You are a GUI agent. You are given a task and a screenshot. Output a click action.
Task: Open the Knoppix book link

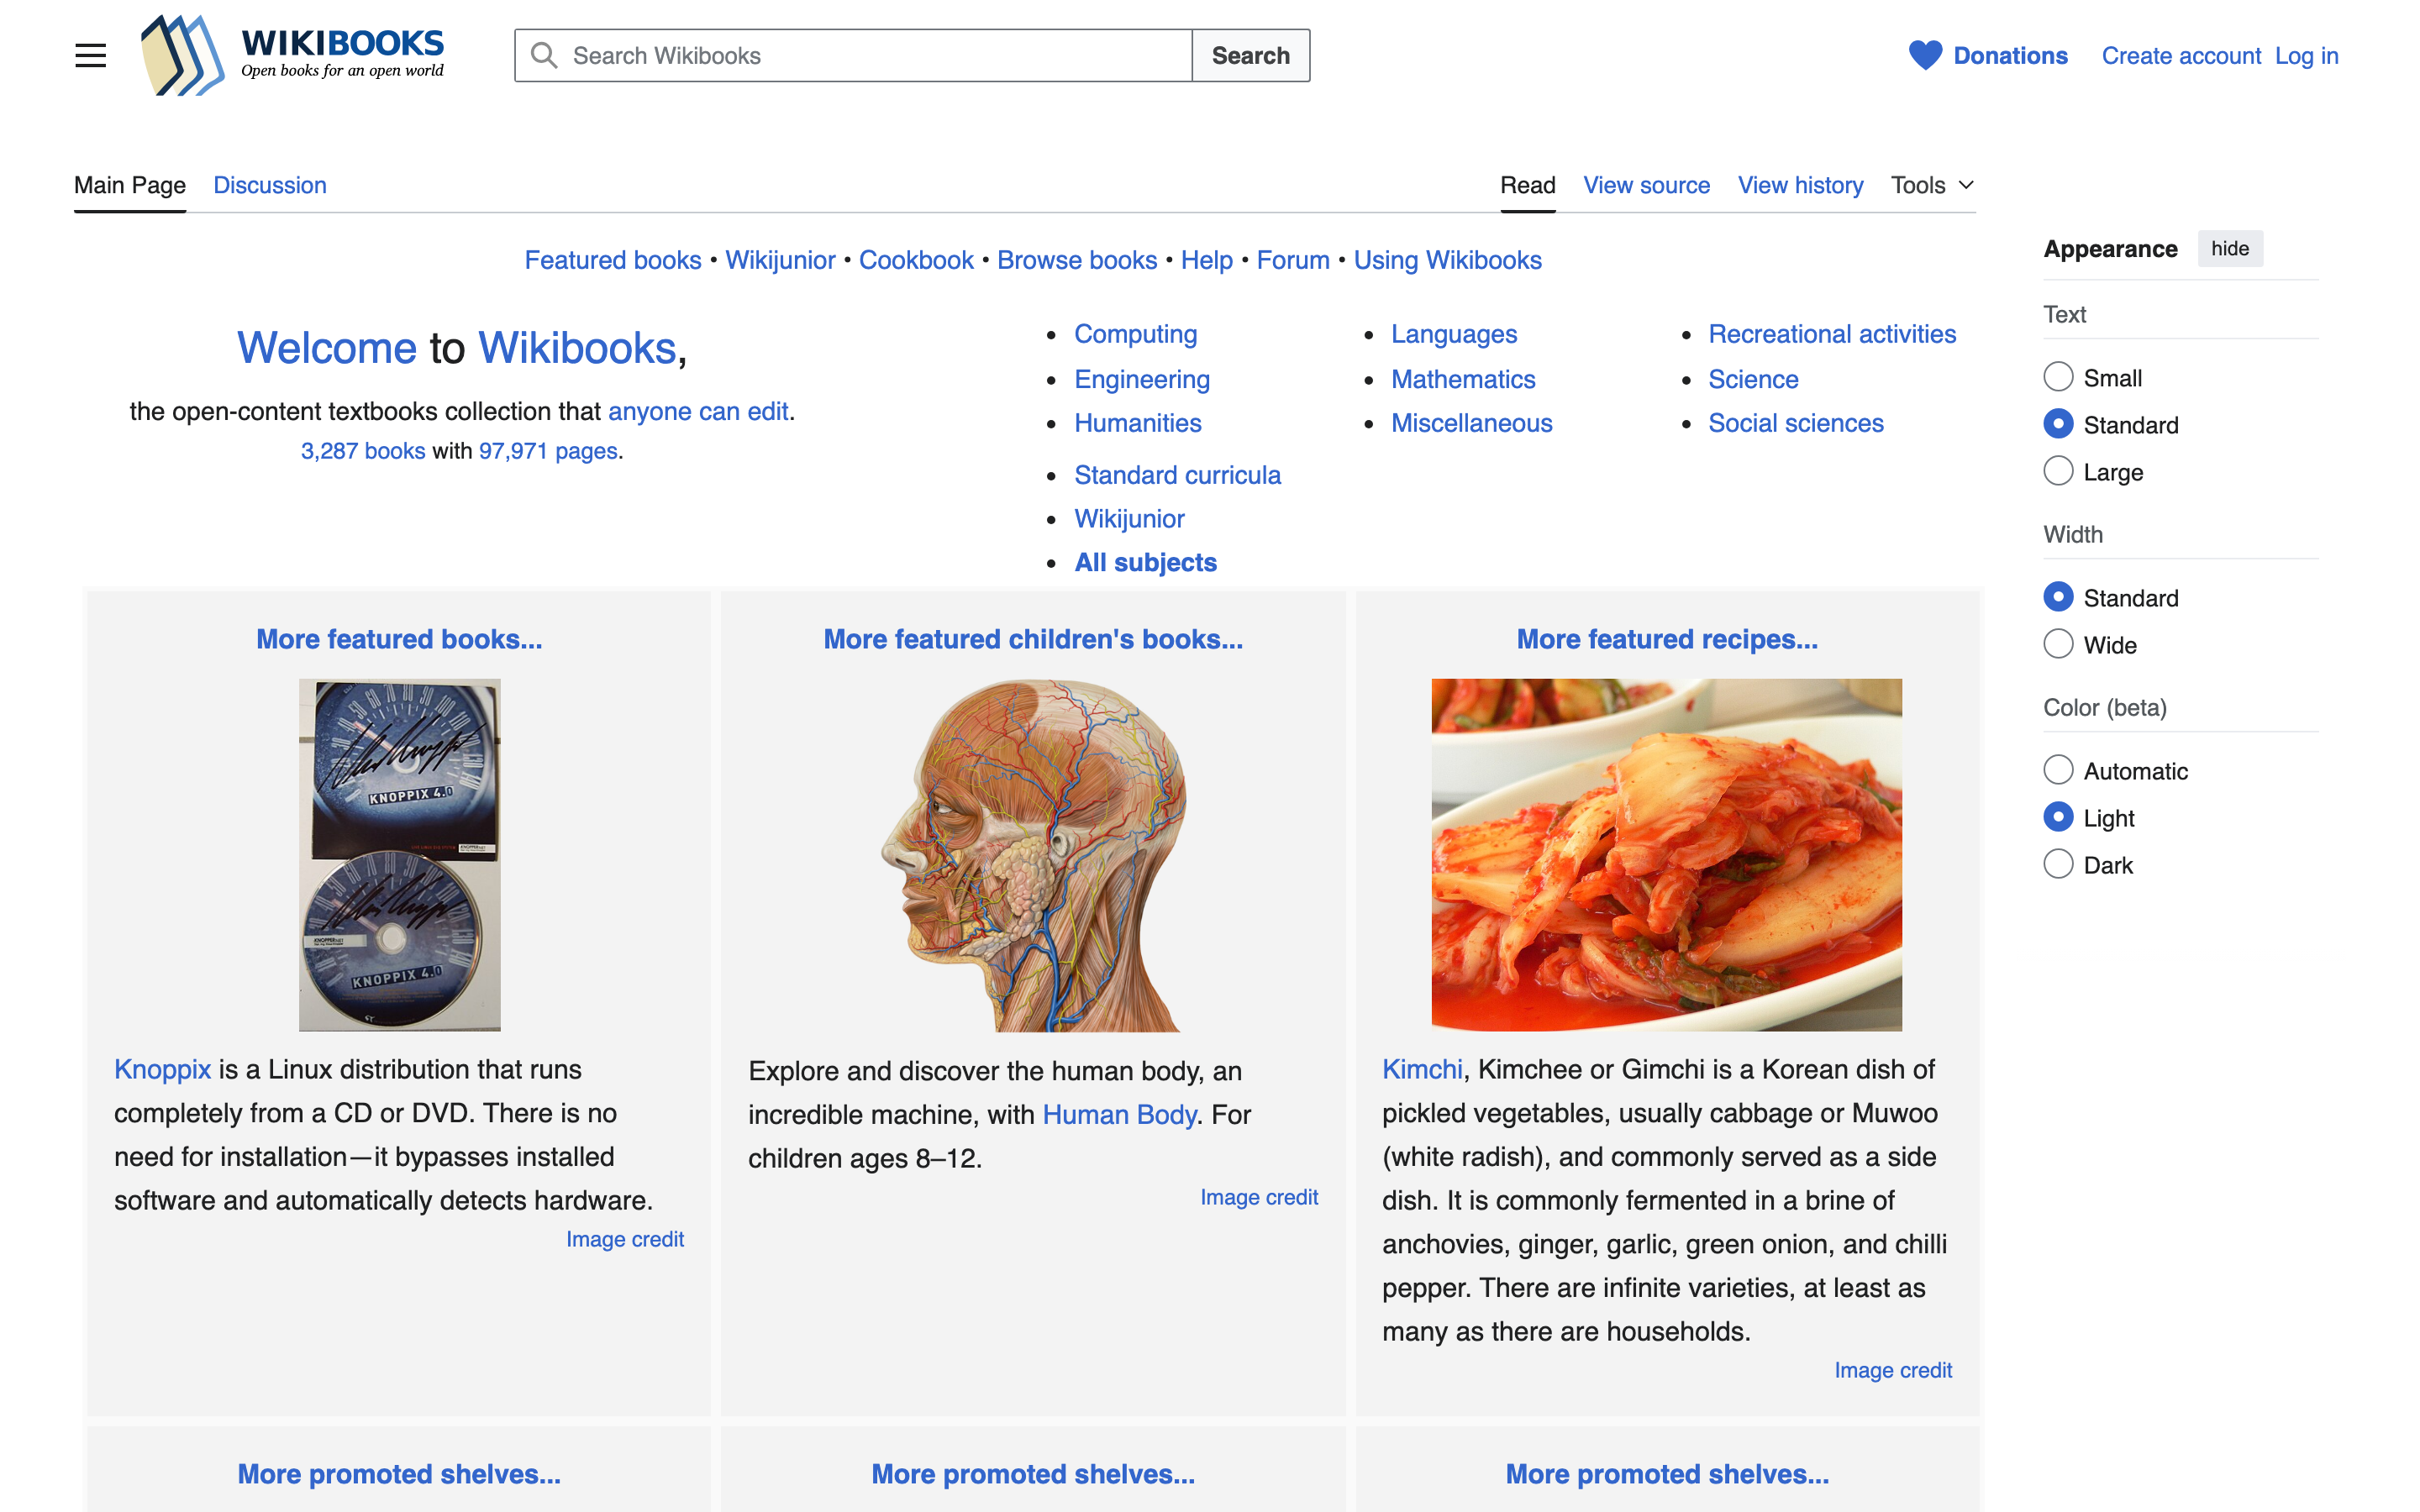tap(162, 1069)
